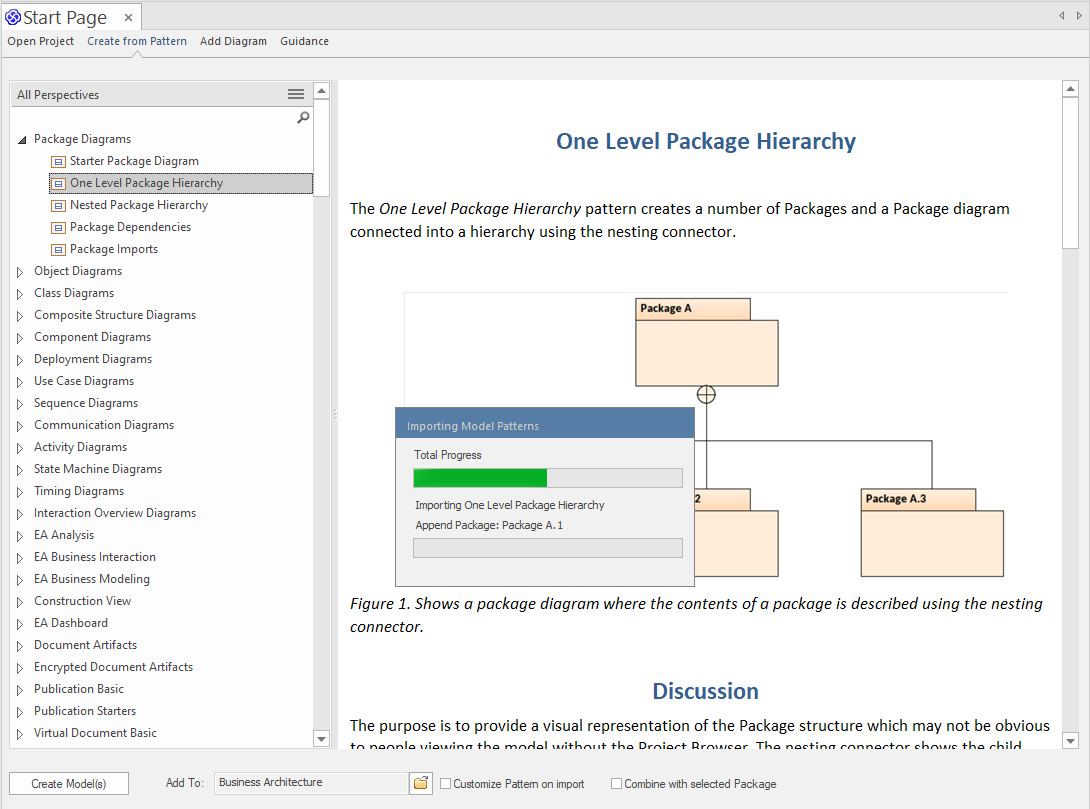The image size is (1090, 809).
Task: Check Combine with selected Package option
Action: click(617, 784)
